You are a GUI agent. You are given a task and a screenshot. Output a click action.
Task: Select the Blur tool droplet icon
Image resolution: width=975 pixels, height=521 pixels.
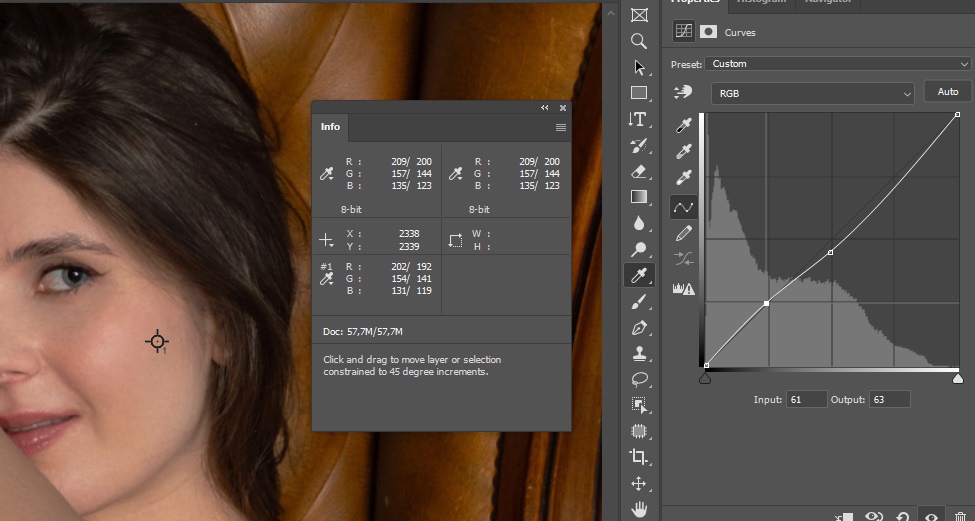click(639, 223)
